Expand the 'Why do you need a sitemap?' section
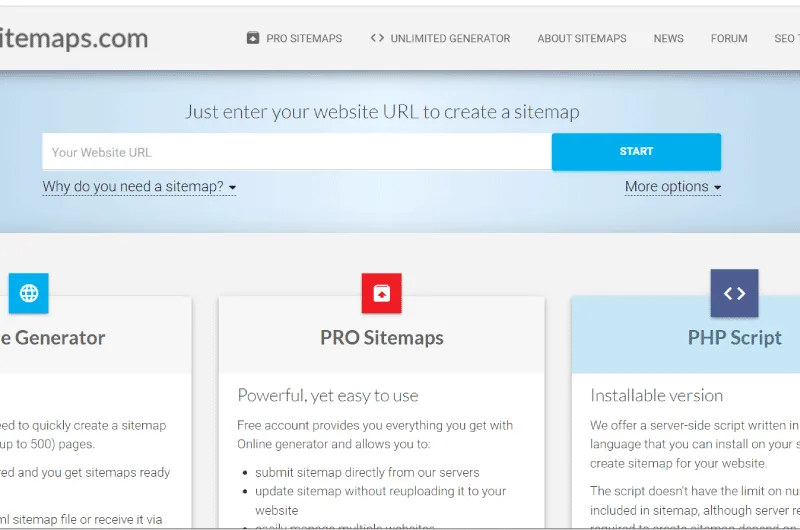Screen dimensions: 800x530 [x=139, y=187]
